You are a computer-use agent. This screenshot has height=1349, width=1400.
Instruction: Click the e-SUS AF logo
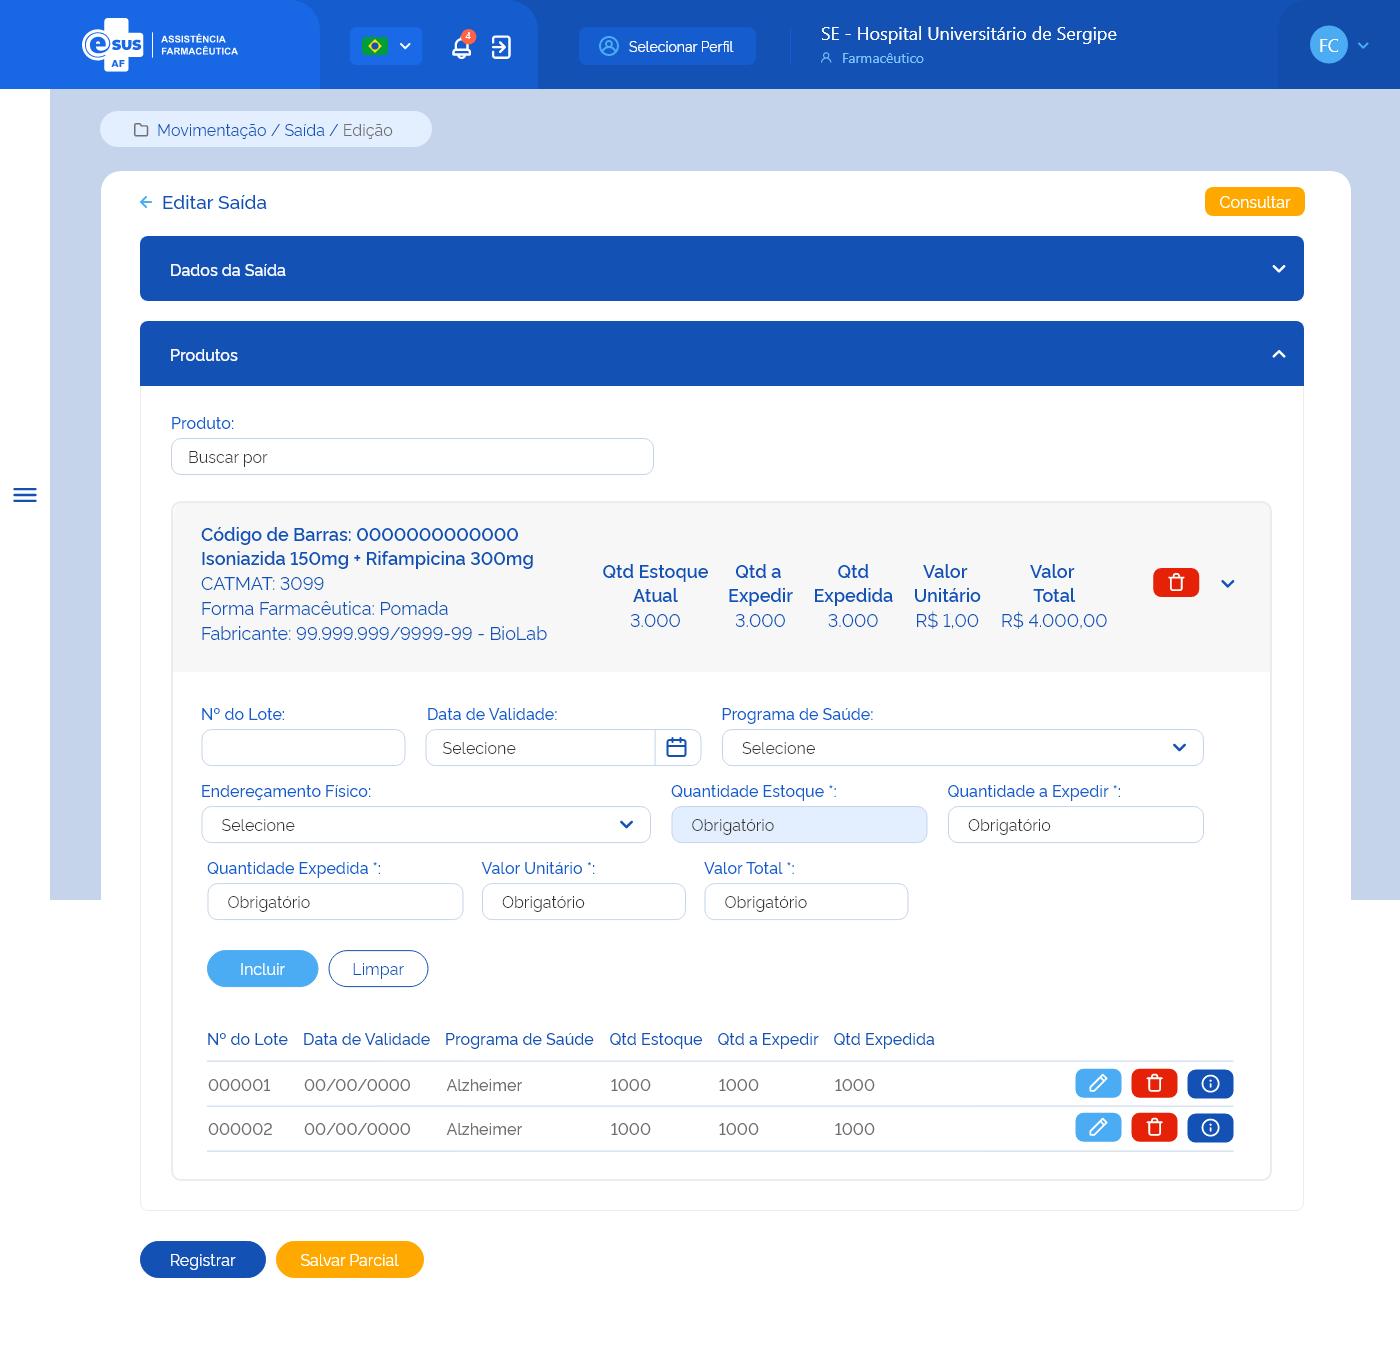pos(160,45)
